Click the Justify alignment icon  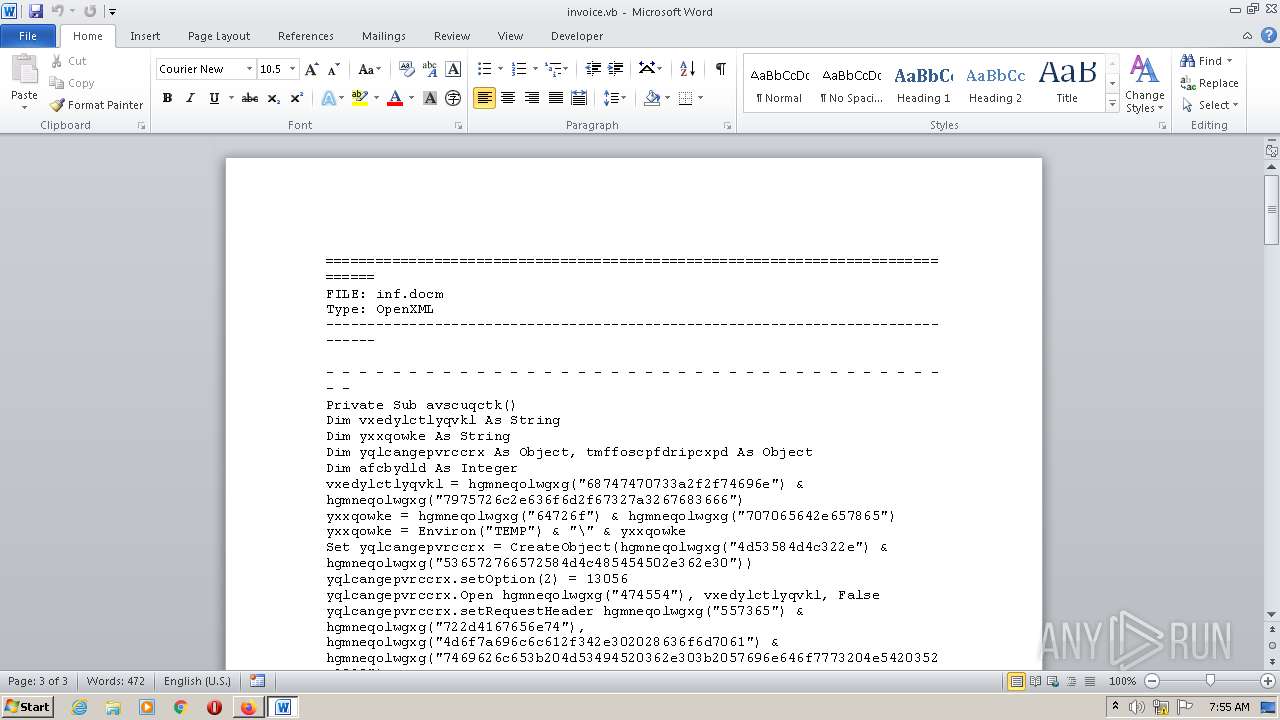(x=555, y=98)
